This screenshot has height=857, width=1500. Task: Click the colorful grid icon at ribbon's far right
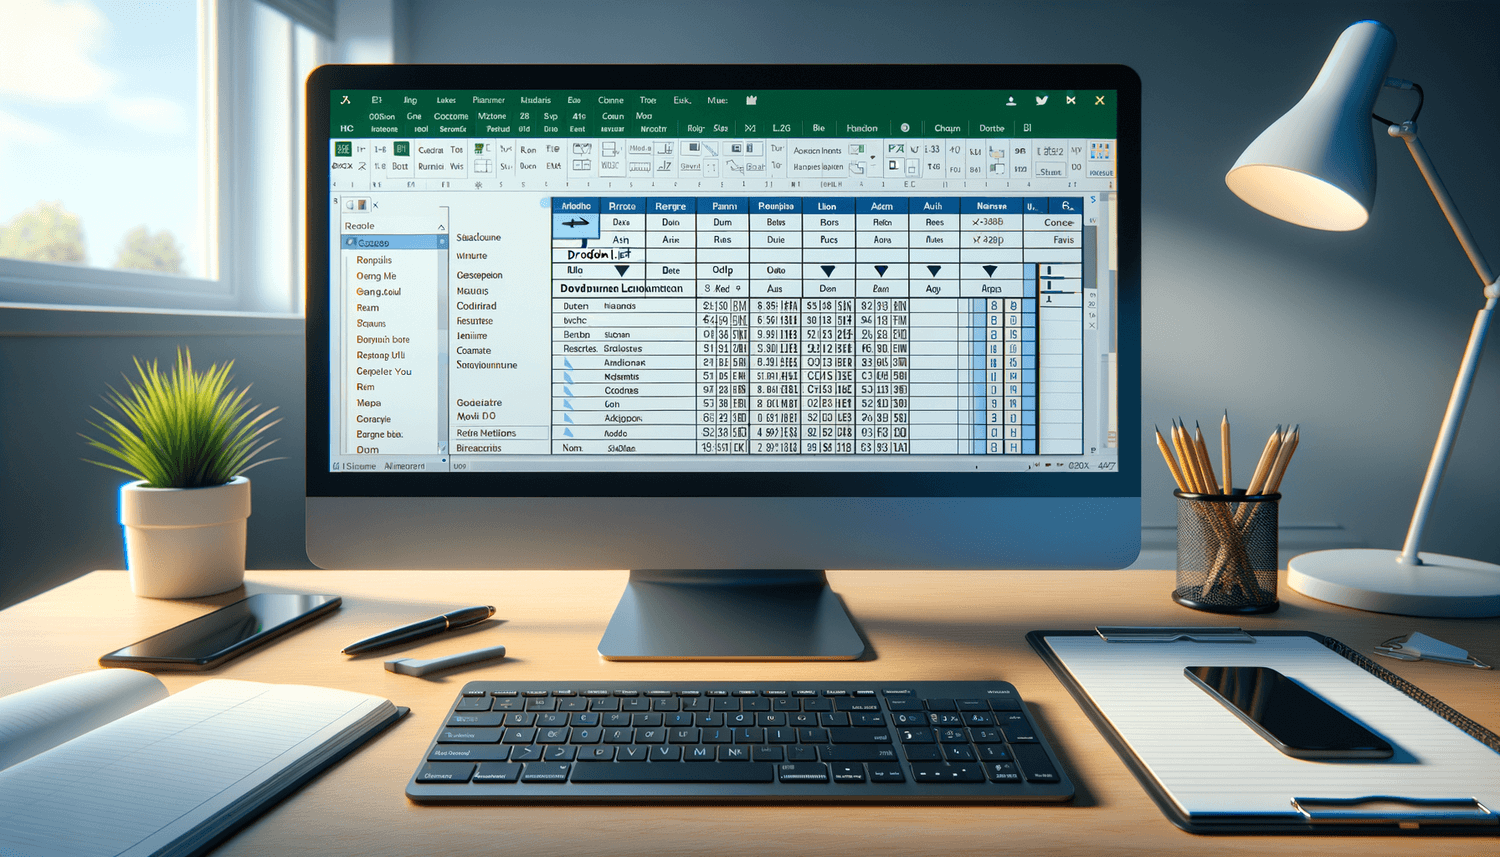click(x=1100, y=152)
